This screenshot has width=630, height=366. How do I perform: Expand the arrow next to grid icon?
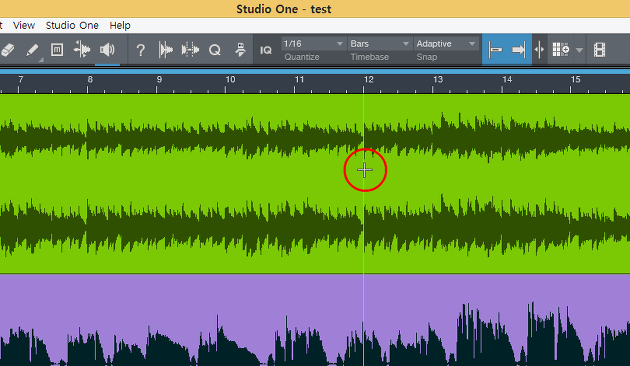coord(579,50)
